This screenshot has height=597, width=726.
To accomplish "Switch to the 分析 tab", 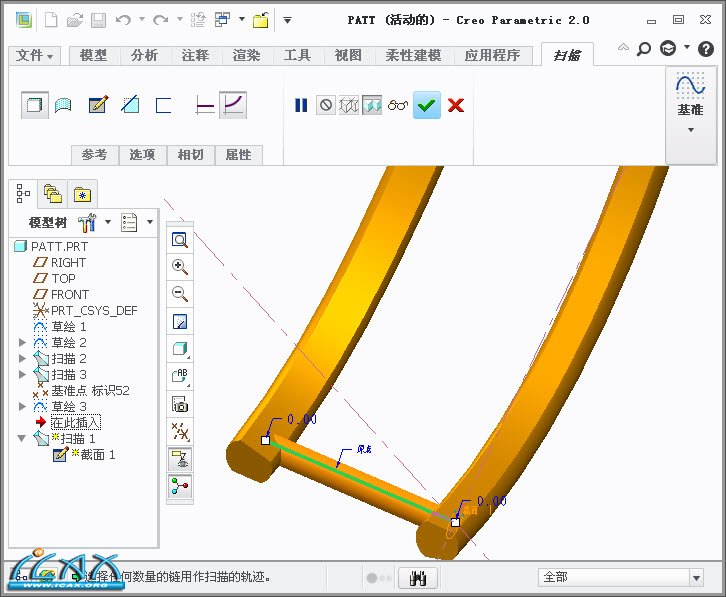I will pyautogui.click(x=144, y=56).
